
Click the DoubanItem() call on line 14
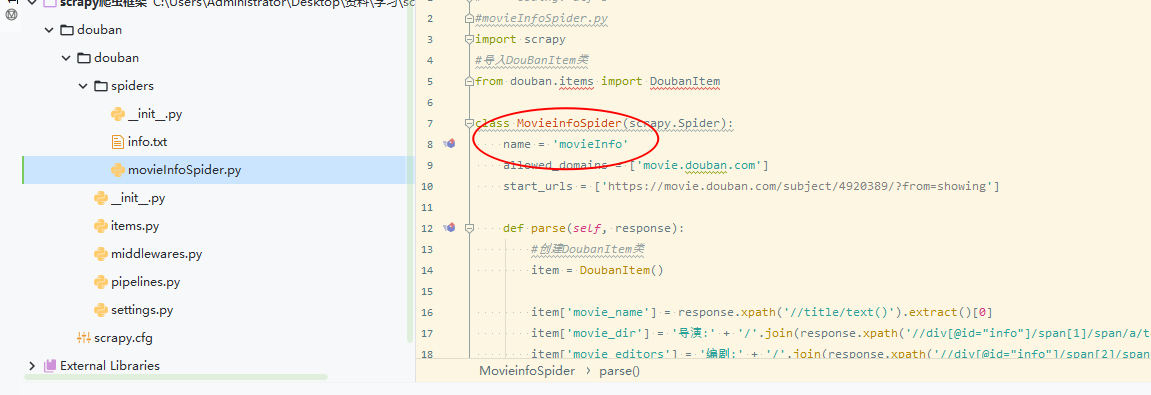622,270
